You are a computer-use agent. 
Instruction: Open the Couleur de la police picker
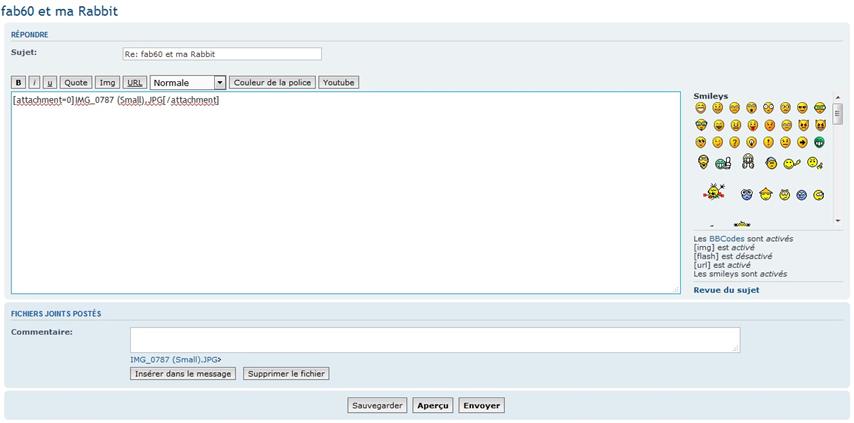pos(272,83)
